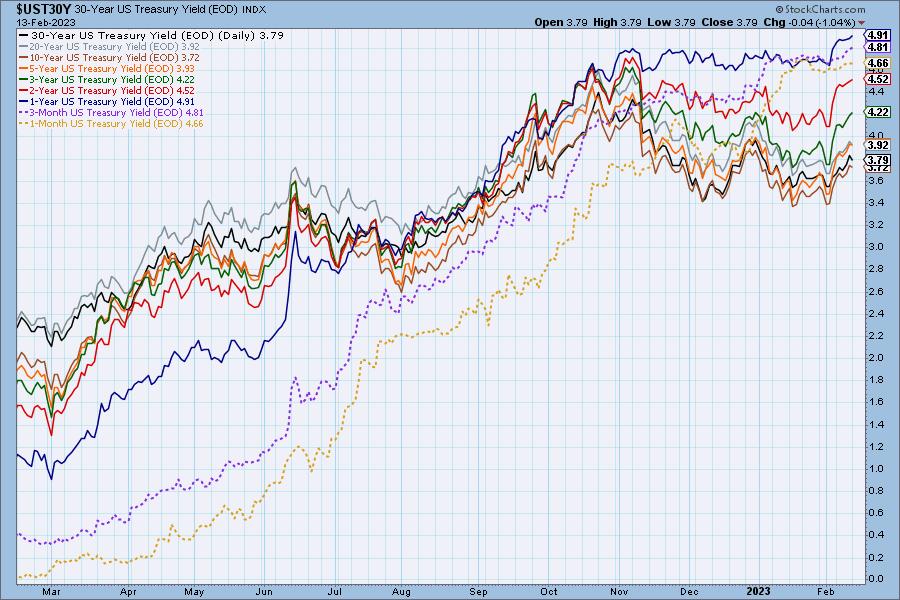900x600 pixels.
Task: Click the 1.4 tick on the yield axis
Action: tap(876, 424)
